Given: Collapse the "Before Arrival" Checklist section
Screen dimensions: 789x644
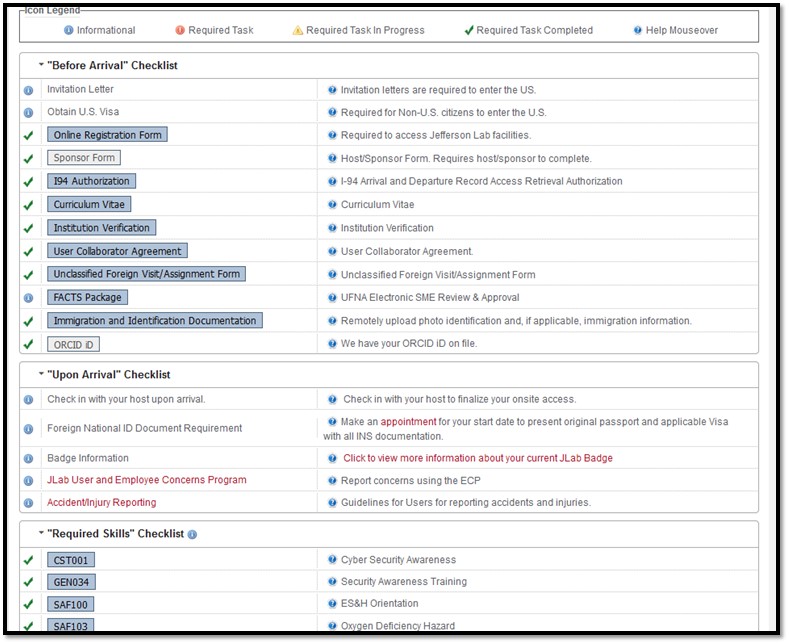Looking at the screenshot, I should tap(41, 65).
